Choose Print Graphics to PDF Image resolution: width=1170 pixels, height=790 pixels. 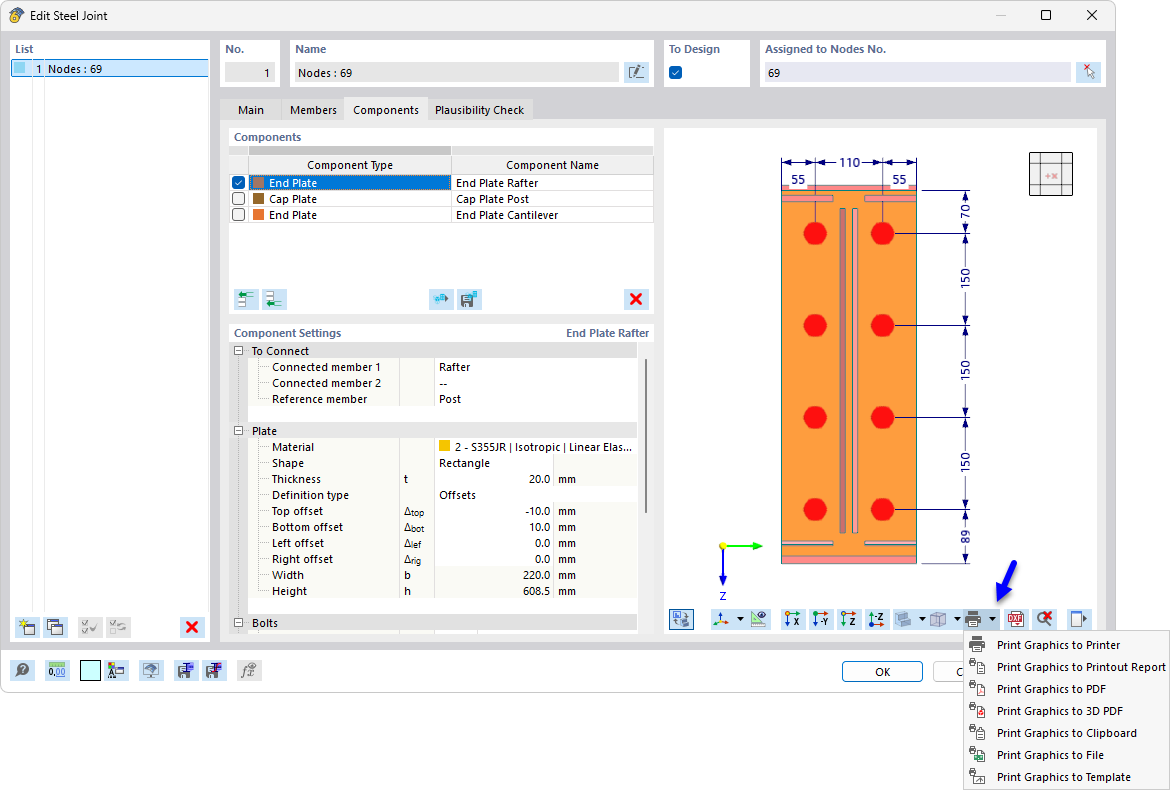1066,689
